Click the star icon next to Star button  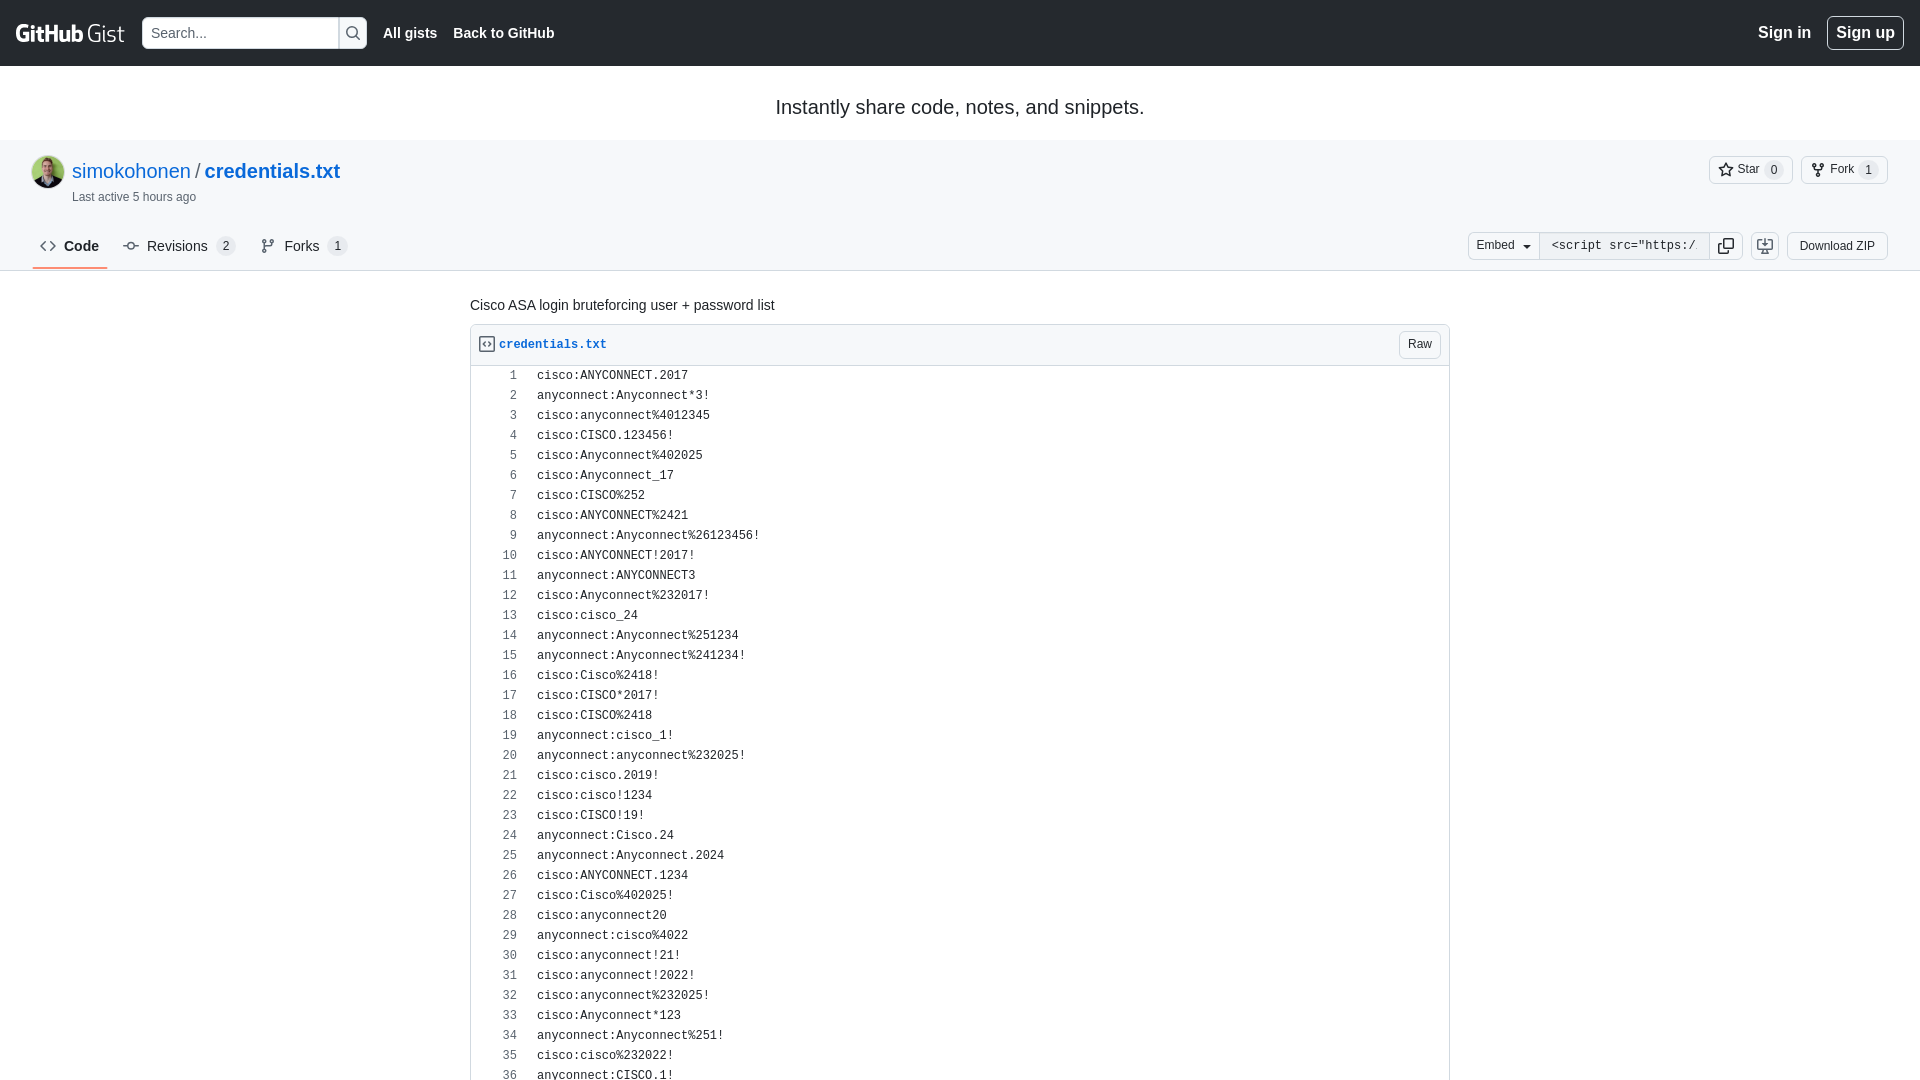(1726, 169)
